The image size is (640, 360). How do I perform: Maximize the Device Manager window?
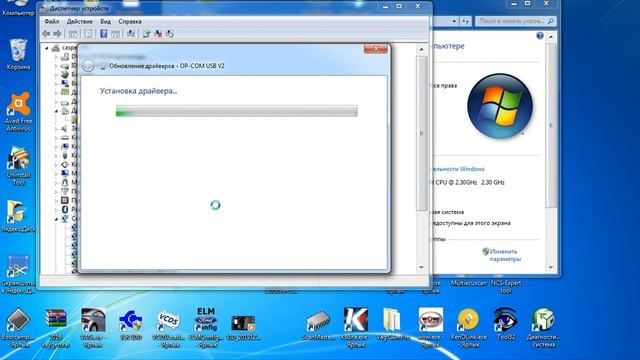pos(399,6)
